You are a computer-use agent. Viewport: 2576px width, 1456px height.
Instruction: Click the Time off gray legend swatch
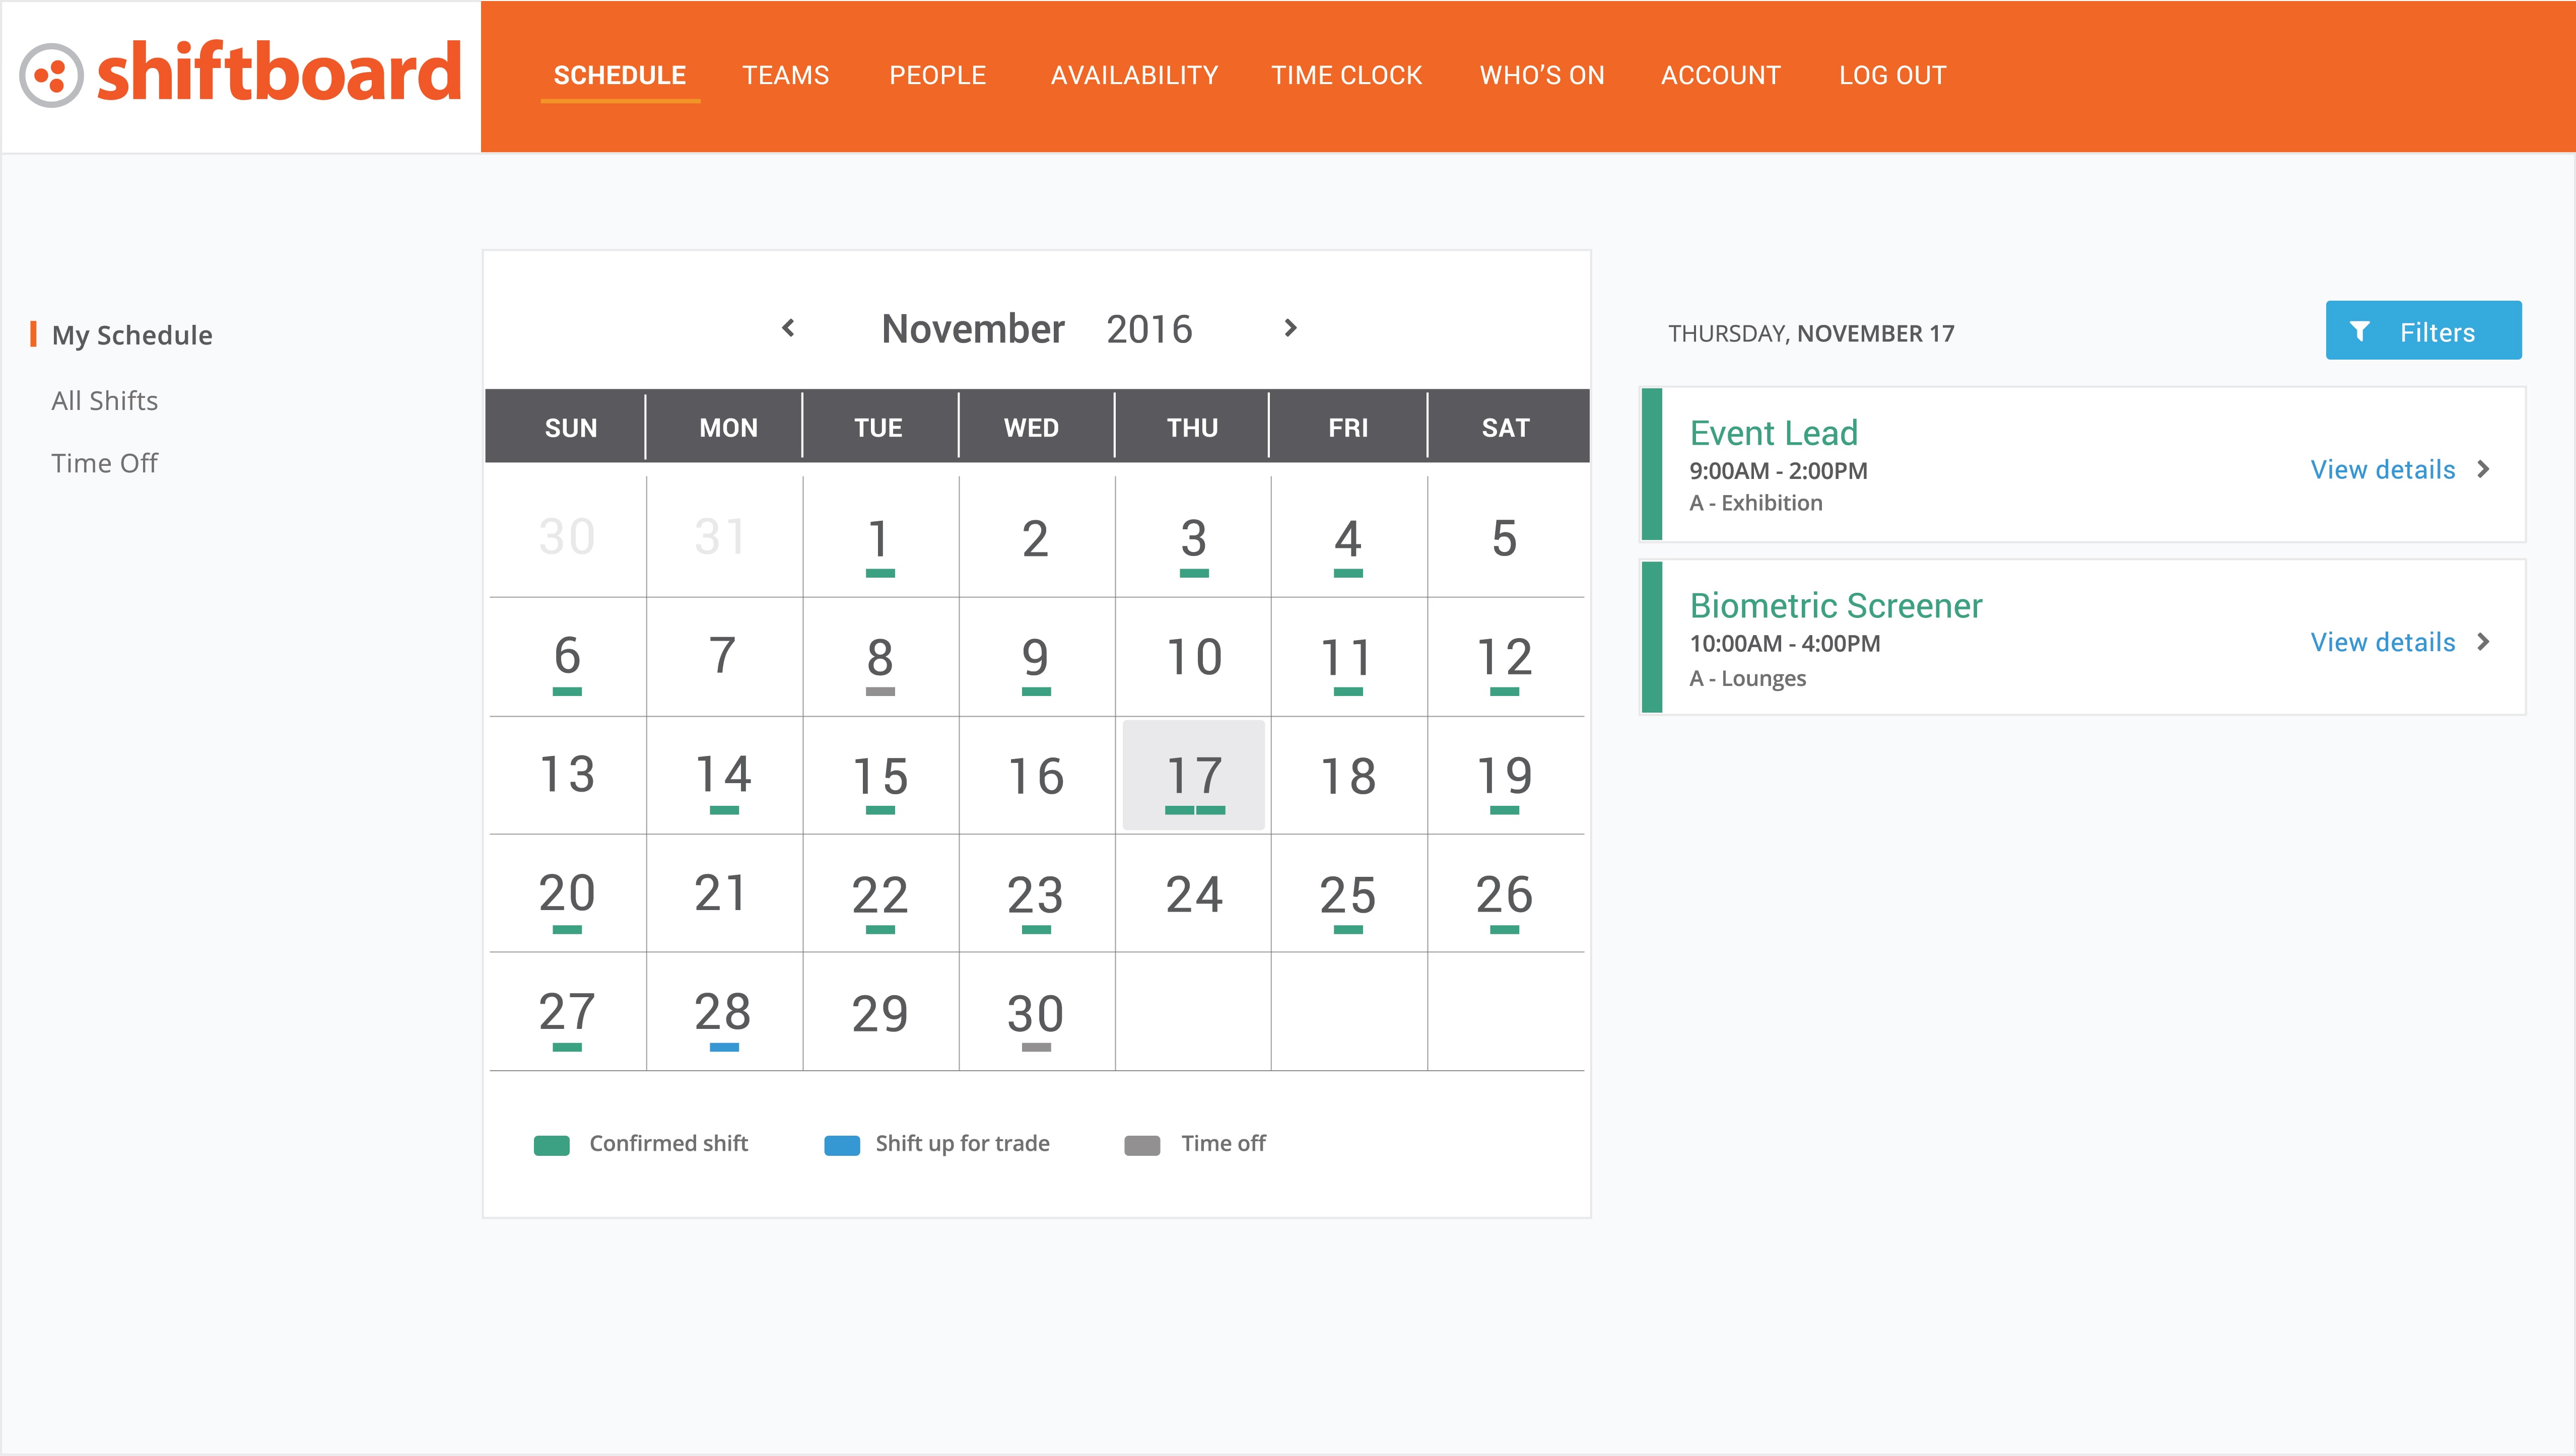point(1141,1145)
